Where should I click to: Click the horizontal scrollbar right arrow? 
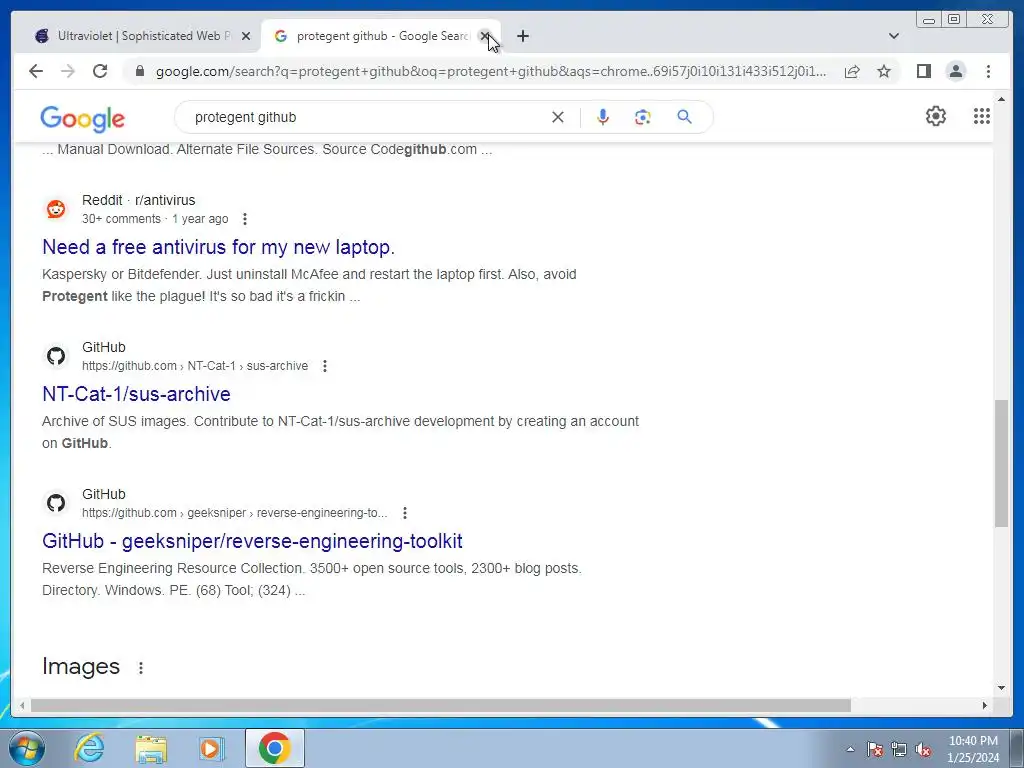[985, 705]
